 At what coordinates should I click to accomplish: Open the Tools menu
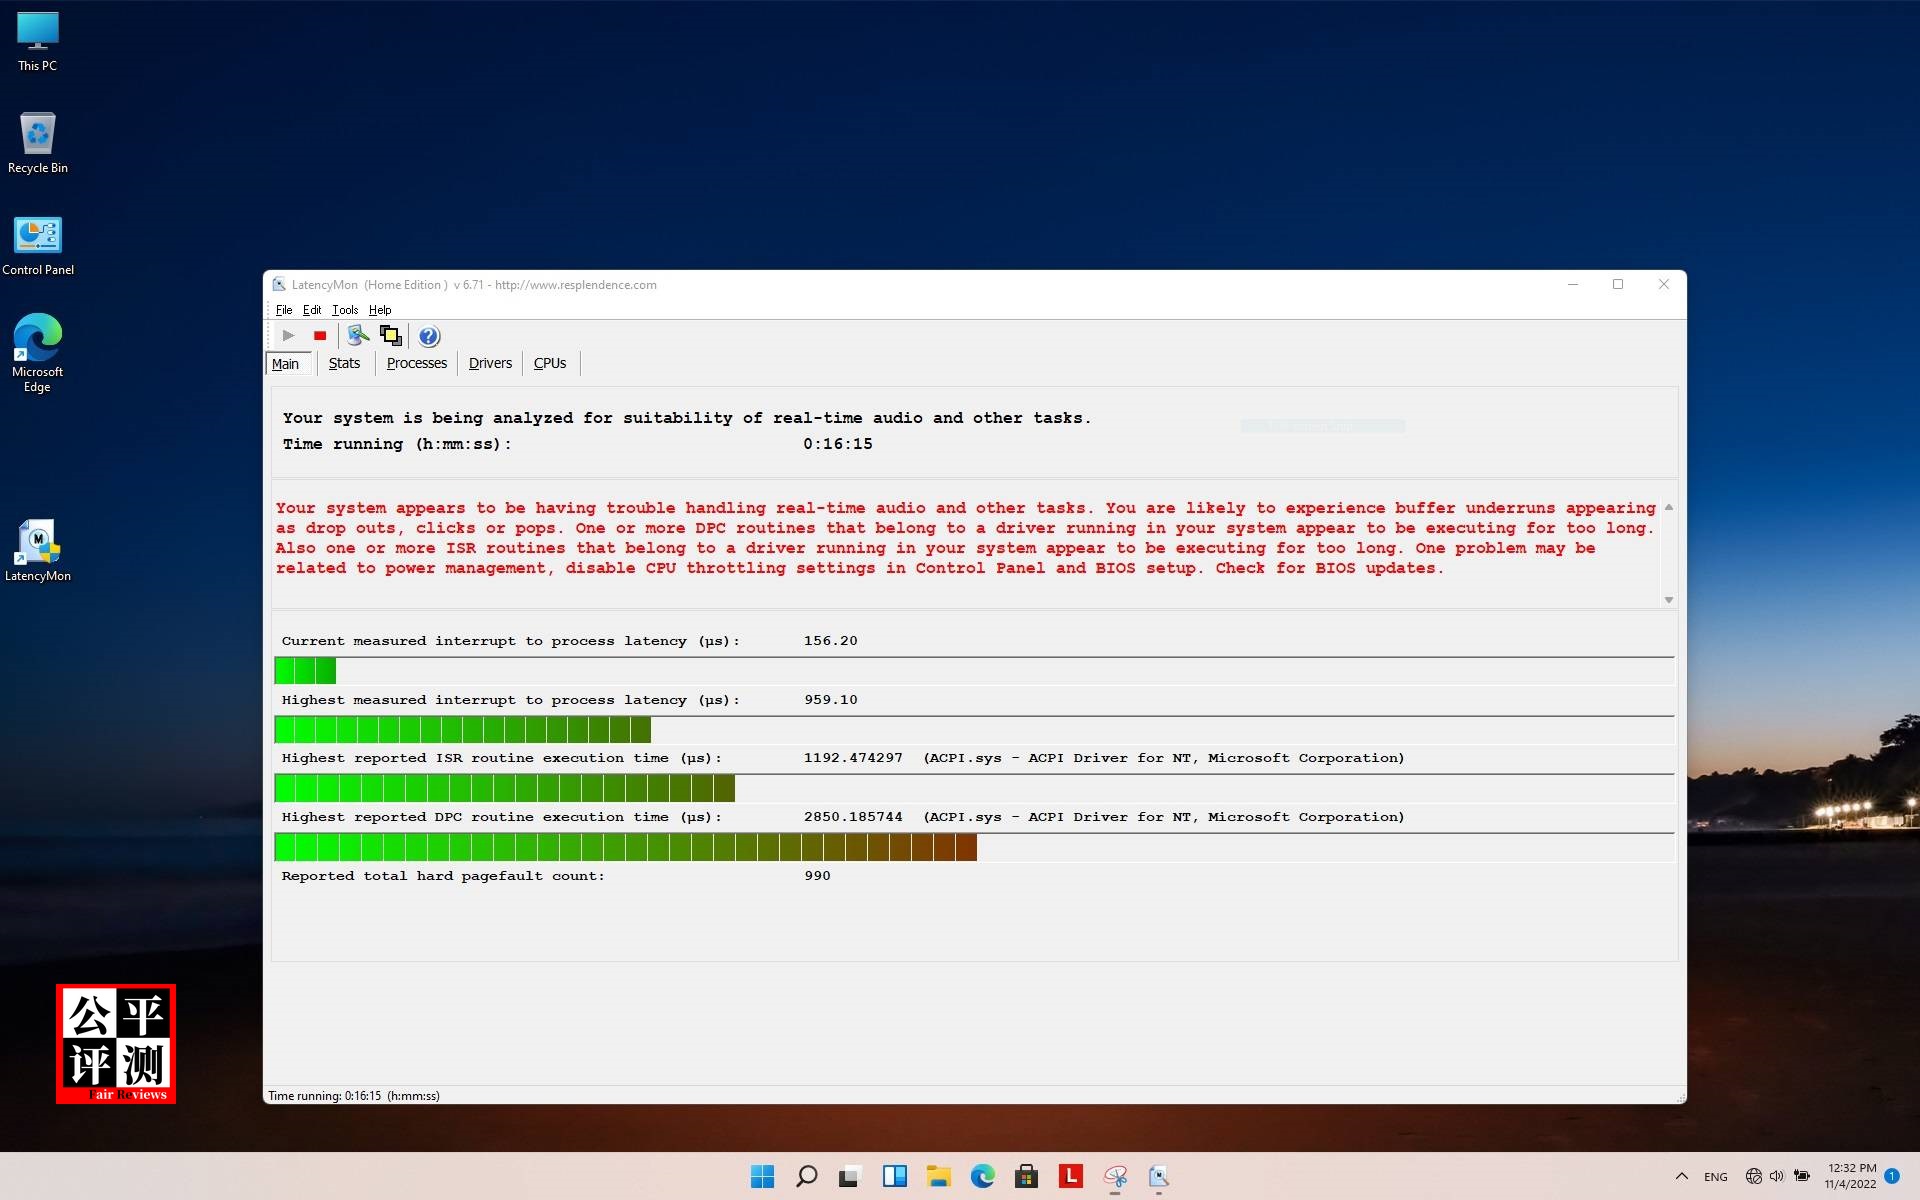[344, 310]
